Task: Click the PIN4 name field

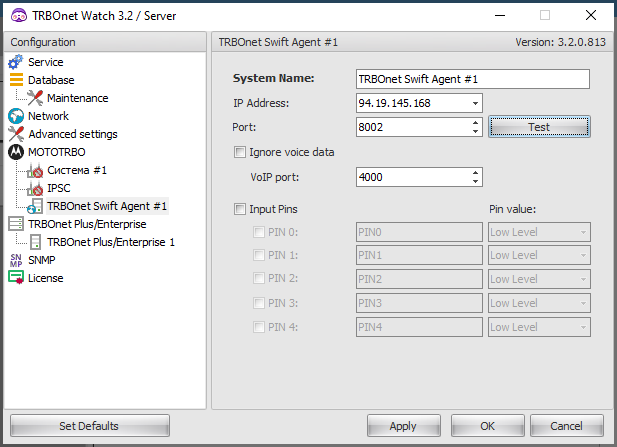Action: click(419, 327)
